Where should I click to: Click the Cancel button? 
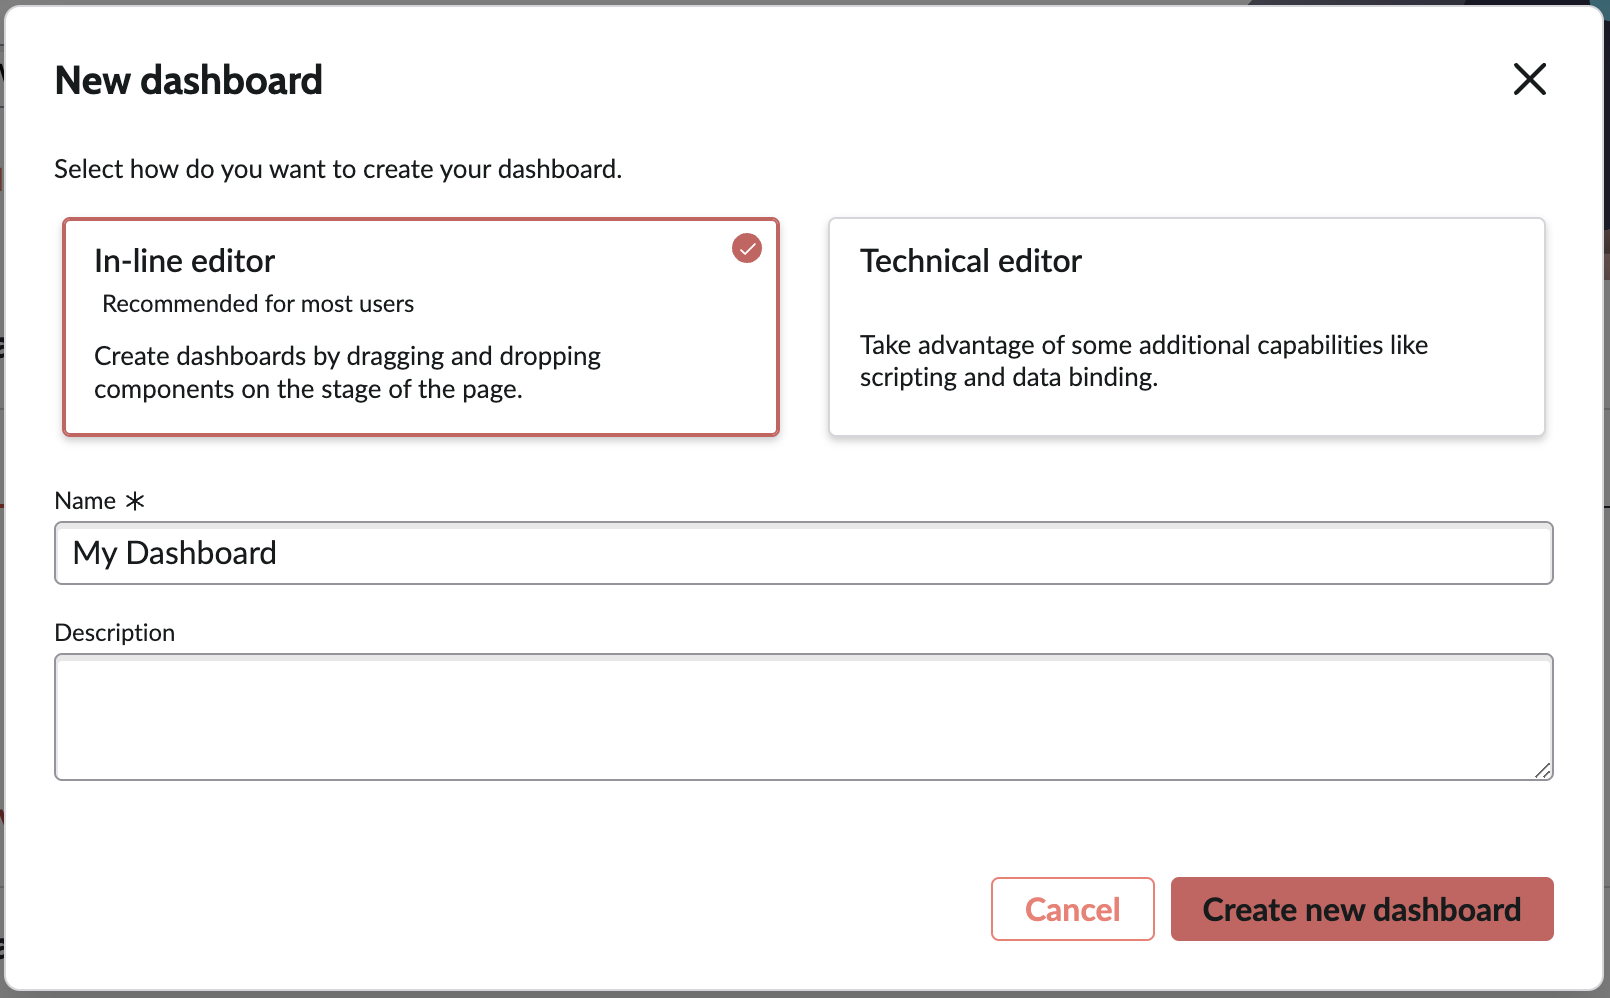coord(1072,909)
